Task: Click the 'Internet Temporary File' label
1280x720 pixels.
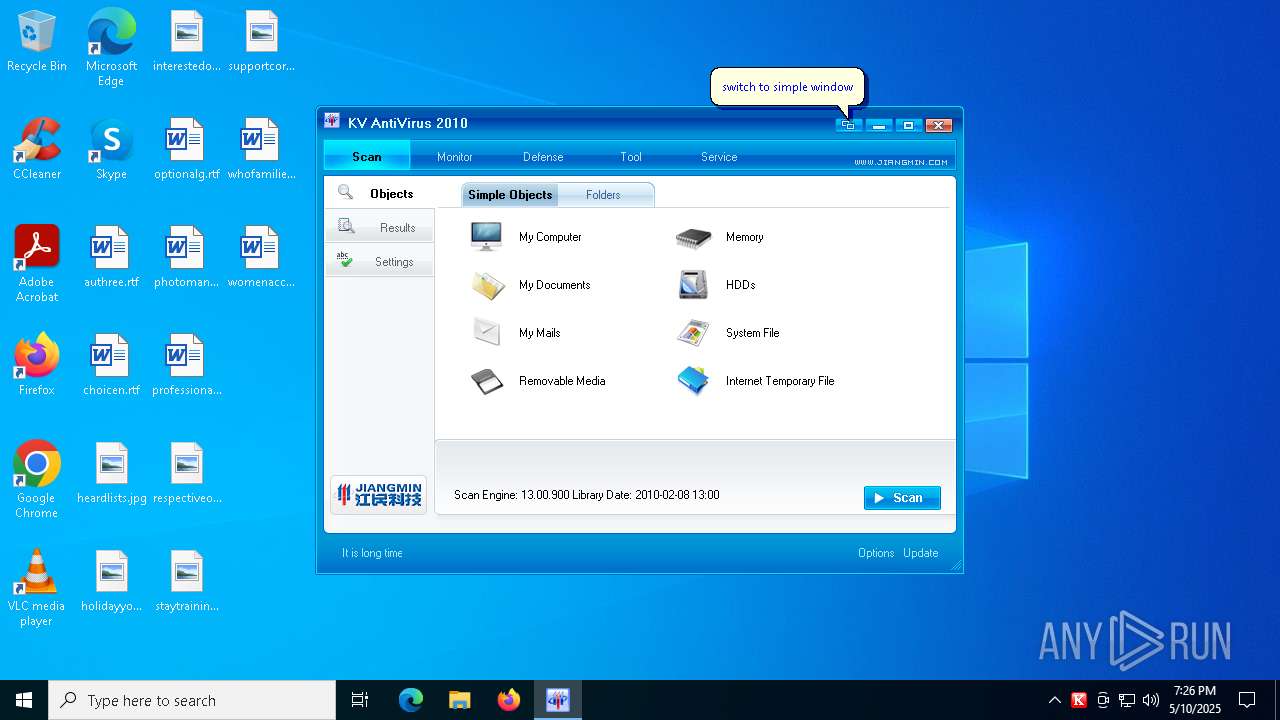Action: (x=780, y=381)
